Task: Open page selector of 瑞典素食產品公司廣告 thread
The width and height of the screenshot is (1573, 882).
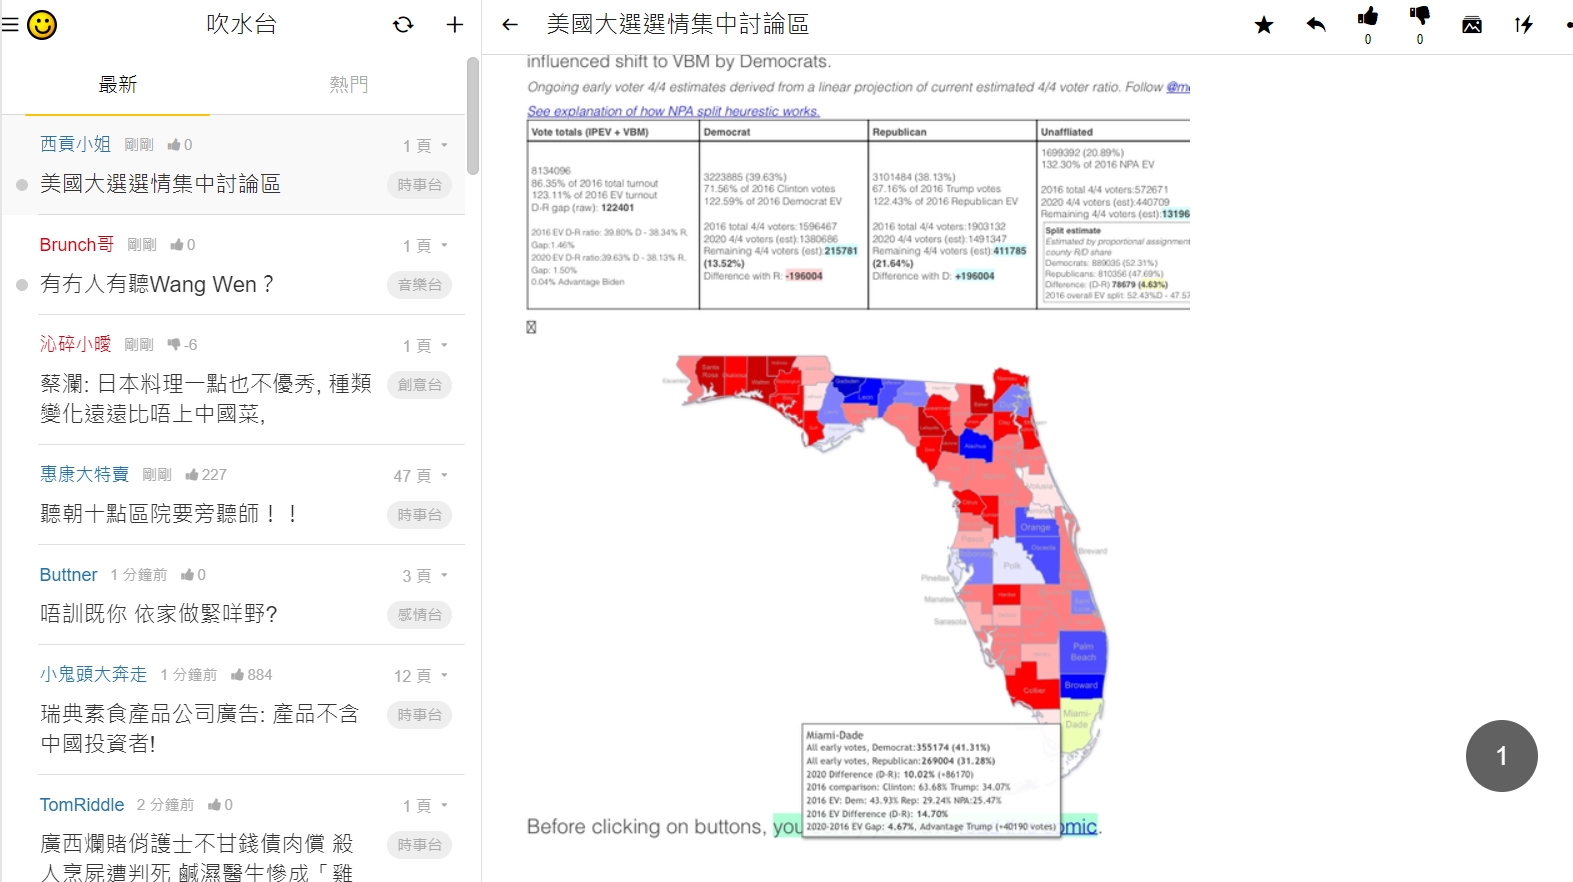Action: coord(421,676)
